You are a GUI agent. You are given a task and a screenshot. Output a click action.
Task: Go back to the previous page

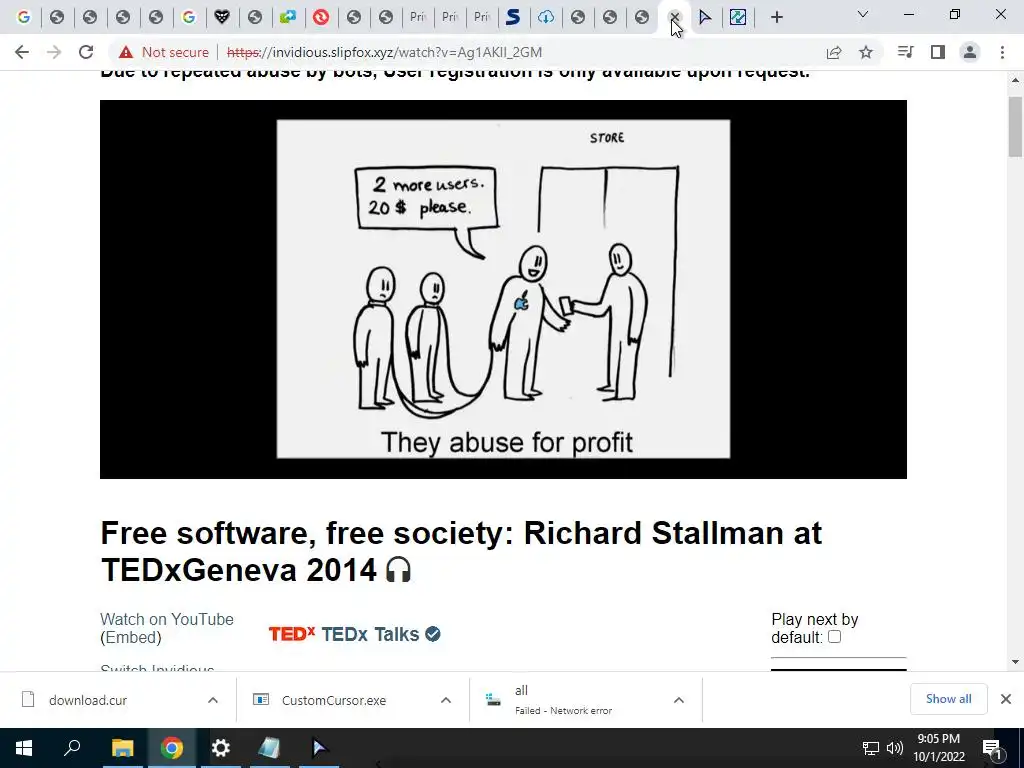[22, 52]
